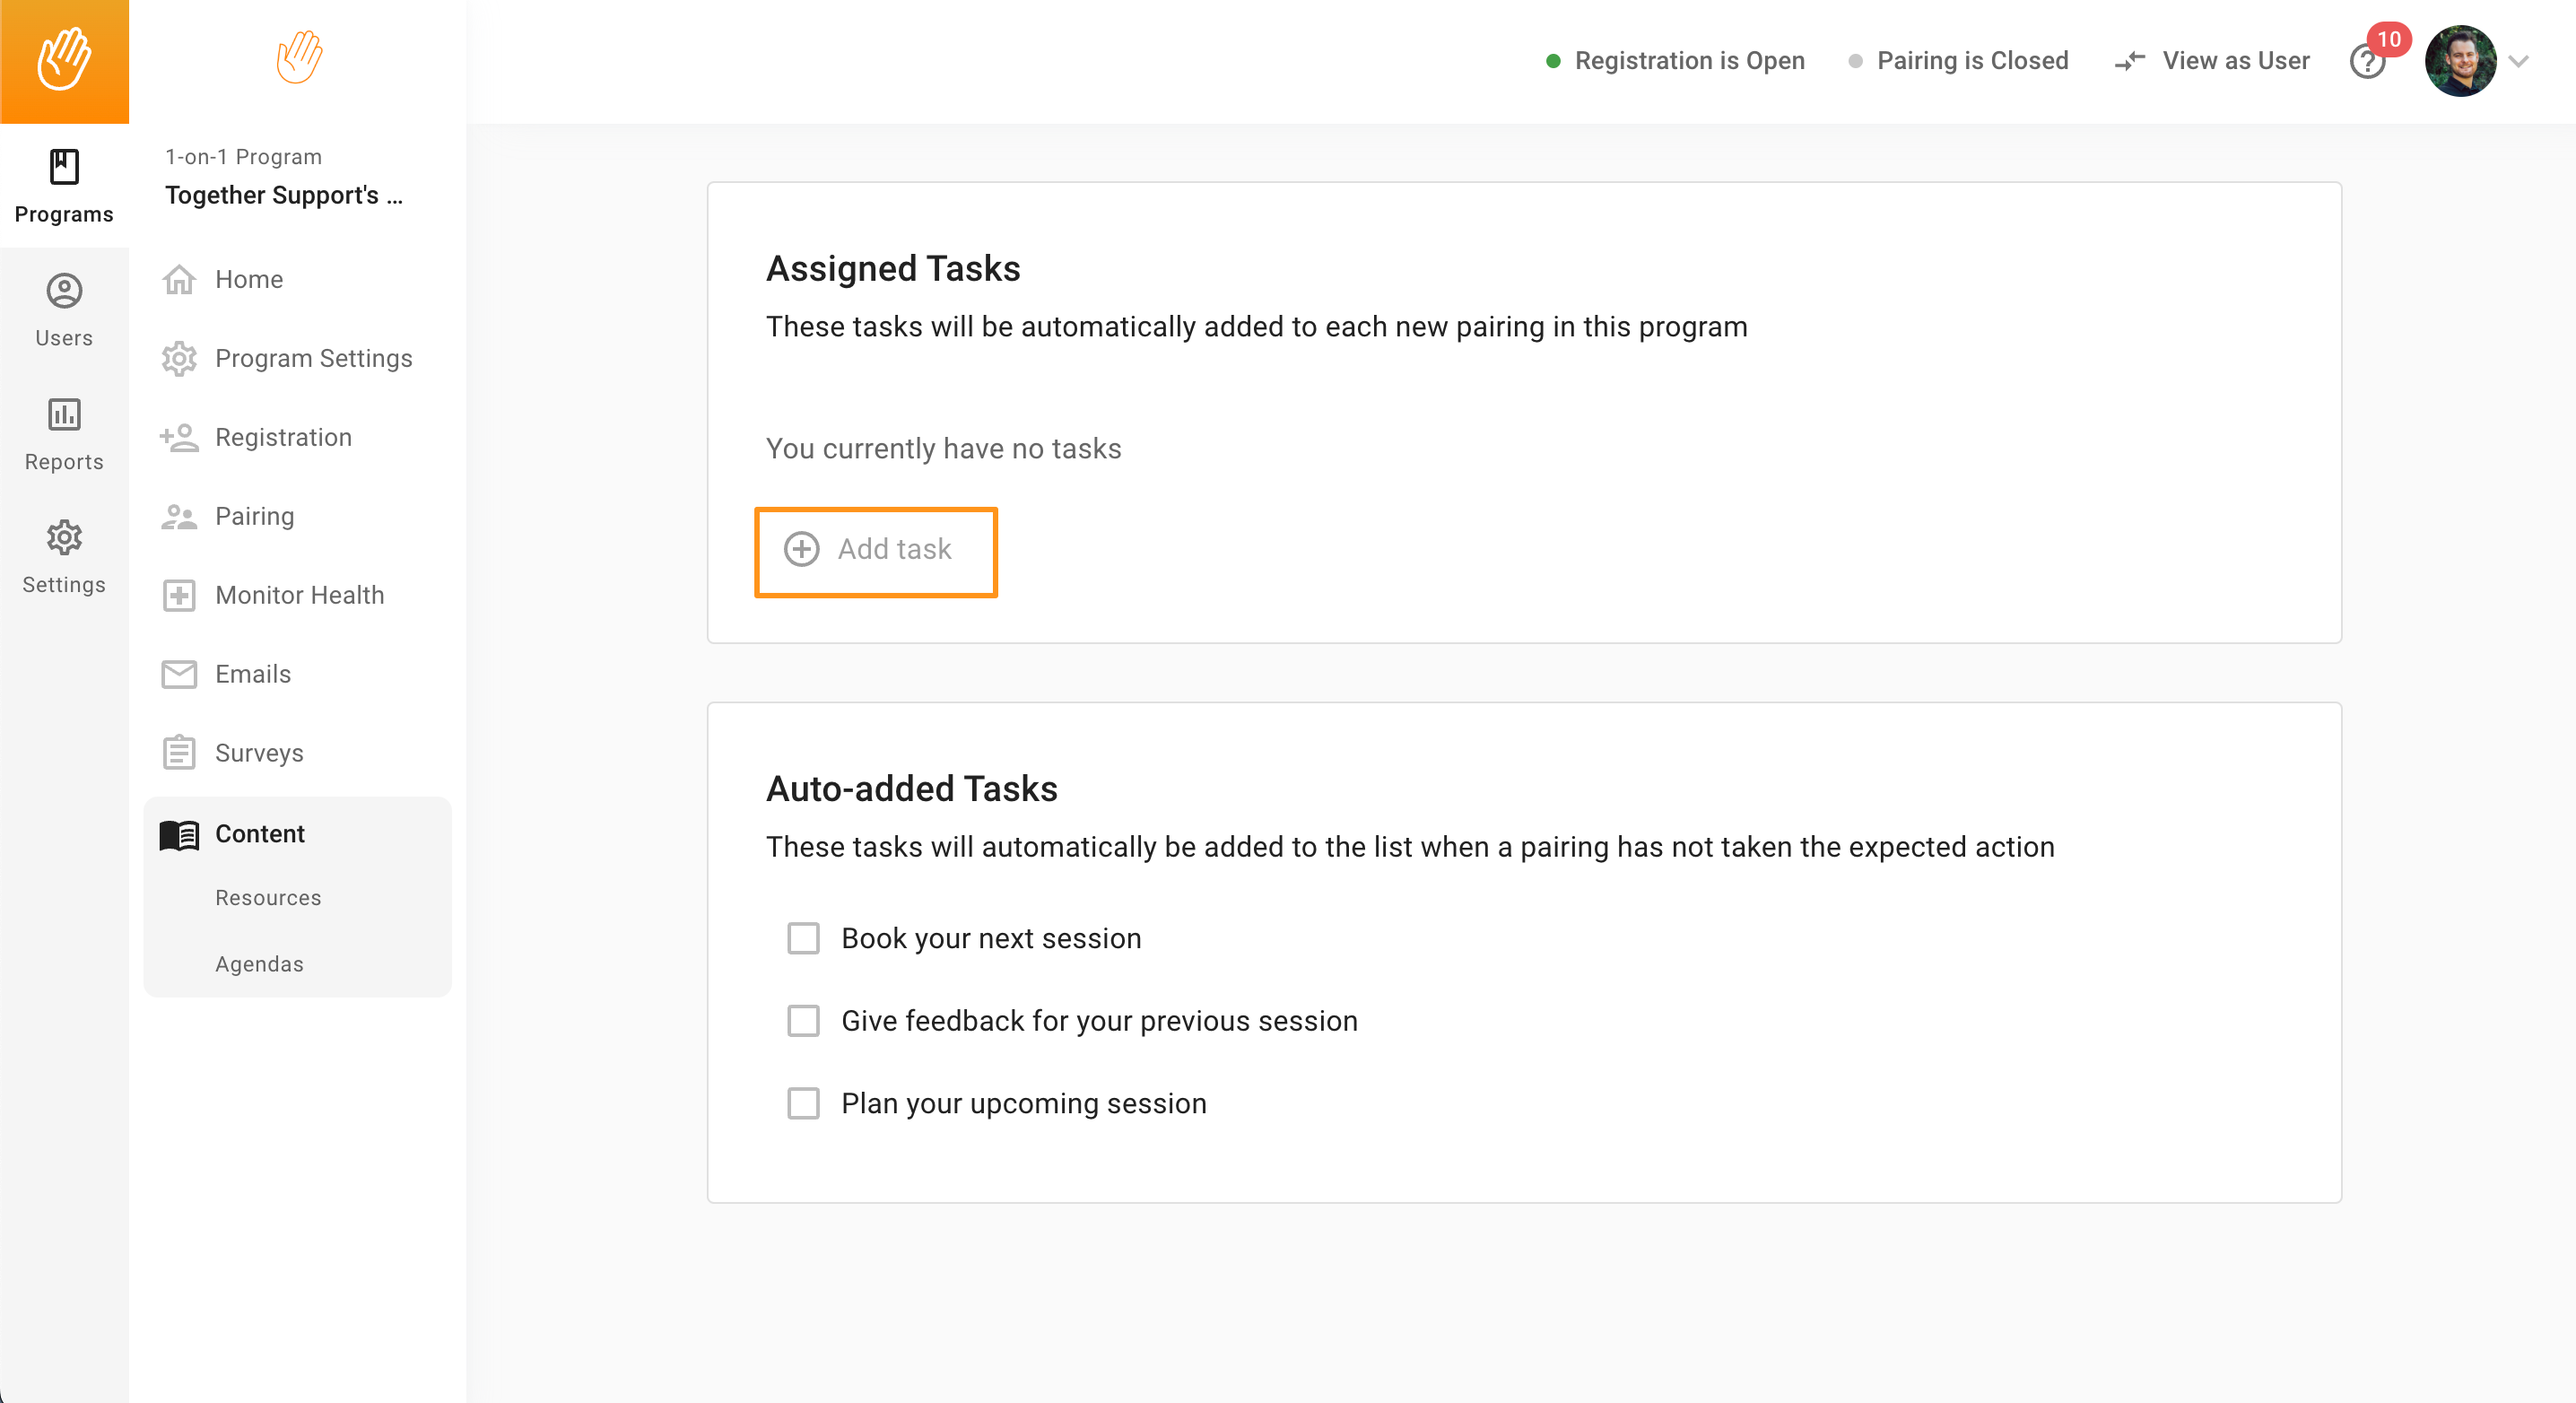2576x1403 pixels.
Task: Open the Reports chart icon
Action: (64, 414)
